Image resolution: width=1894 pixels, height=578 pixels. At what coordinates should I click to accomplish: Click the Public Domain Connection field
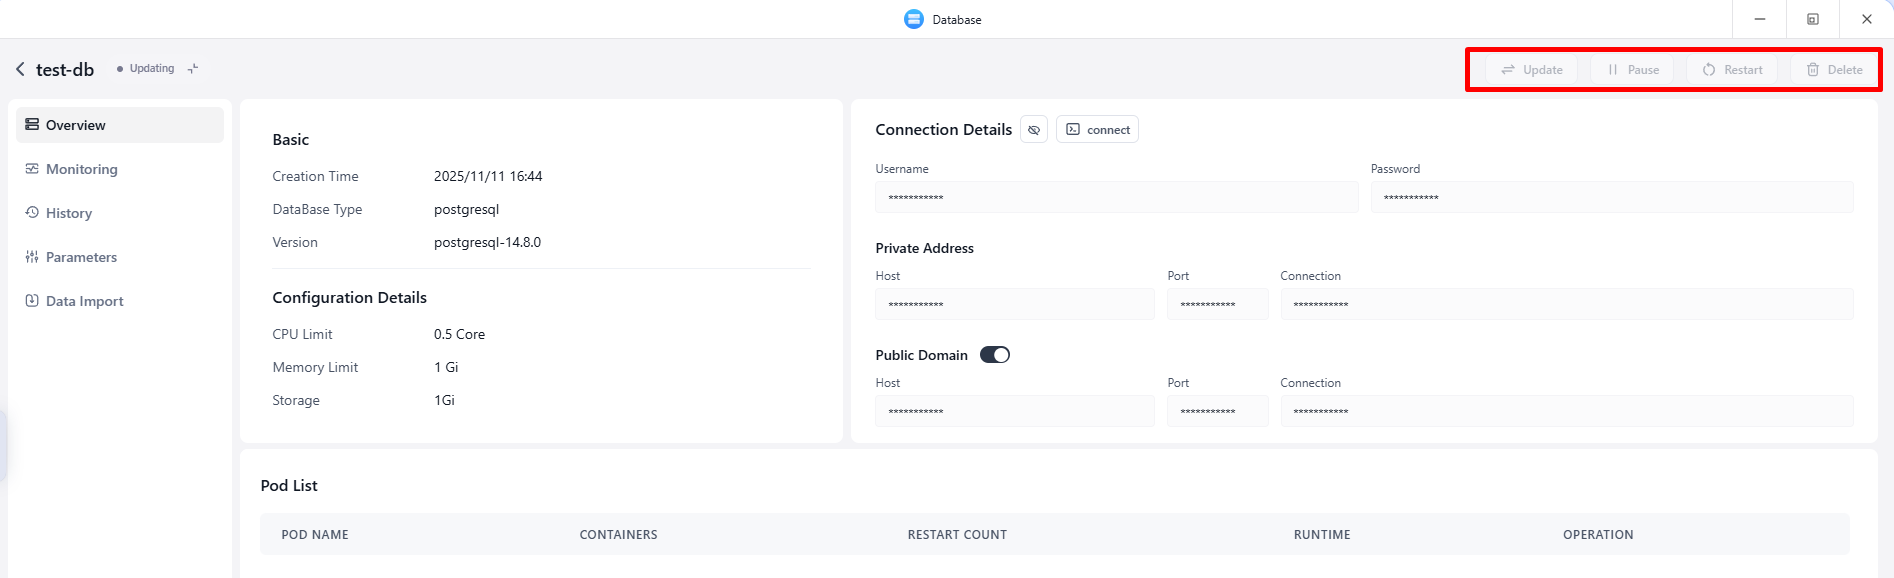pyautogui.click(x=1566, y=412)
